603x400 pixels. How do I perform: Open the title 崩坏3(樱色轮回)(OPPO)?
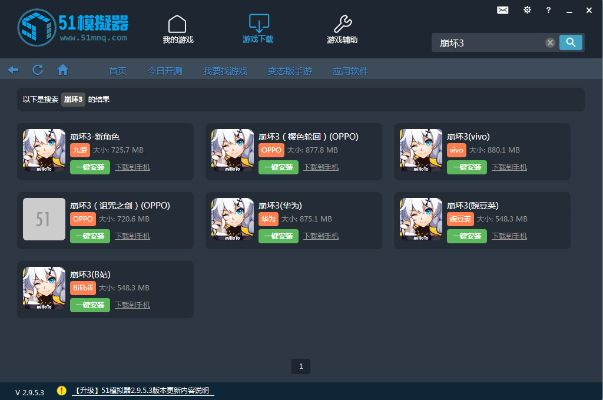pyautogui.click(x=308, y=137)
